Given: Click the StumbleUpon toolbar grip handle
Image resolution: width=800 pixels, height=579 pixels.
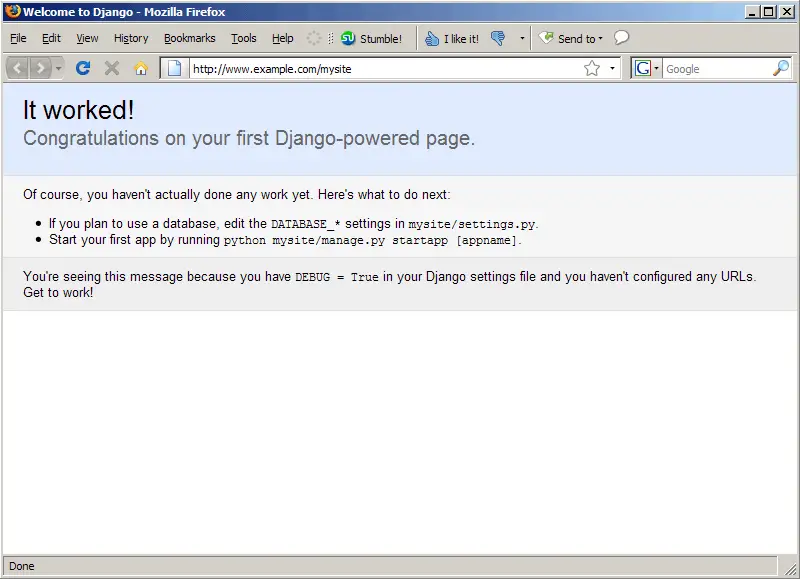Looking at the screenshot, I should click(331, 38).
